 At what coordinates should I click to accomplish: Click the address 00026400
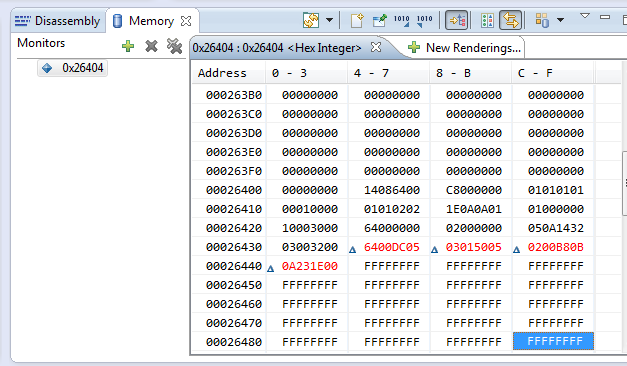tap(234, 190)
